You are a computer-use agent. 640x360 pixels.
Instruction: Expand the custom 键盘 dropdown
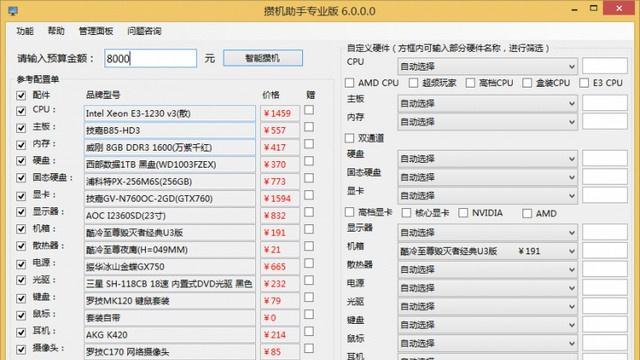click(x=487, y=325)
